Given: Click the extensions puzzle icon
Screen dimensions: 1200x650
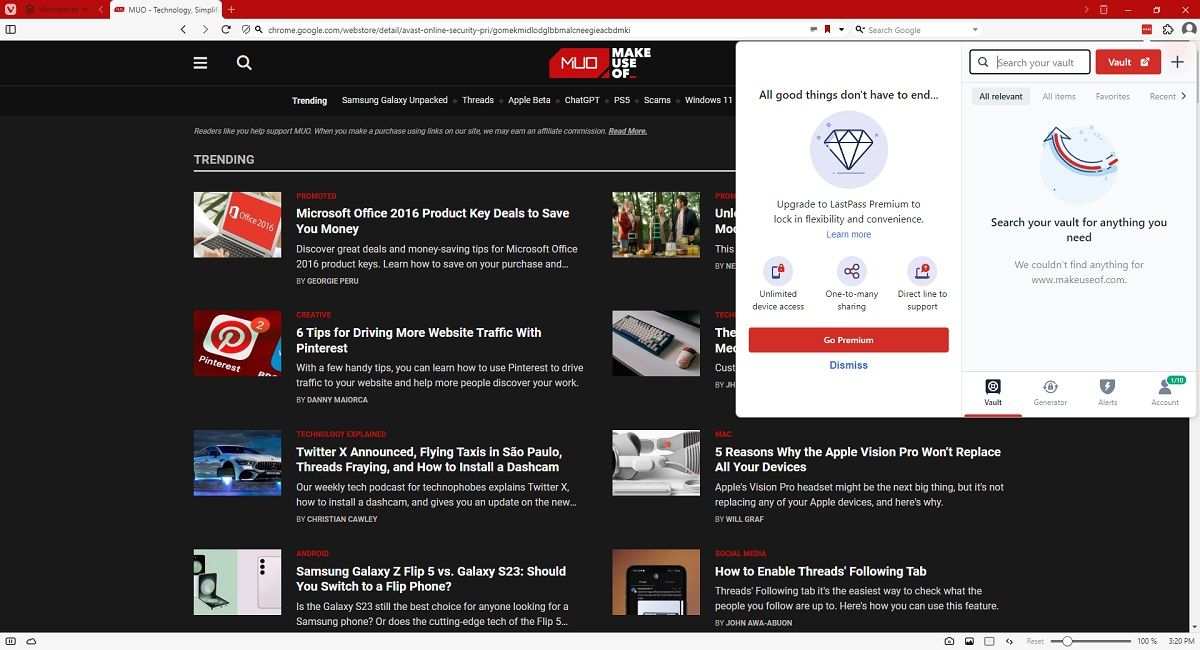Looking at the screenshot, I should (1168, 29).
